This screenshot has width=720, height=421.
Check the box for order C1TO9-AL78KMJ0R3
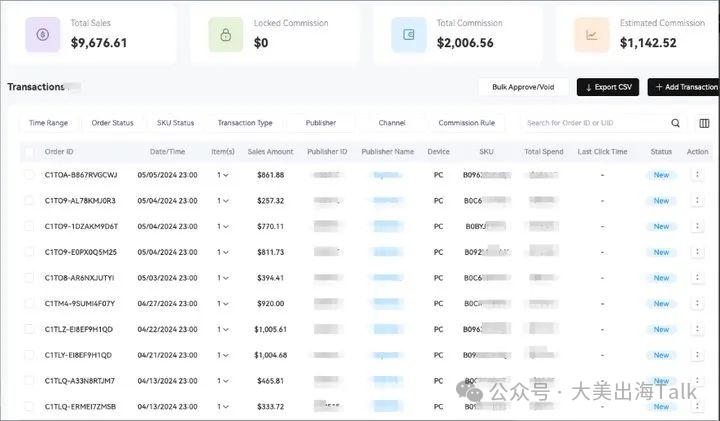[x=29, y=201]
